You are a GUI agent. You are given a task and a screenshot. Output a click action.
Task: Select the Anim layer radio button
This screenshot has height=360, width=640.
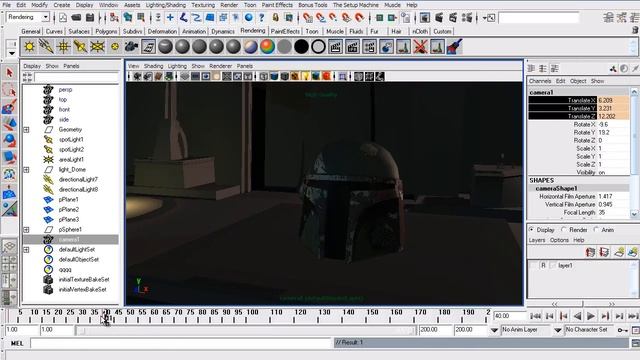click(596, 229)
